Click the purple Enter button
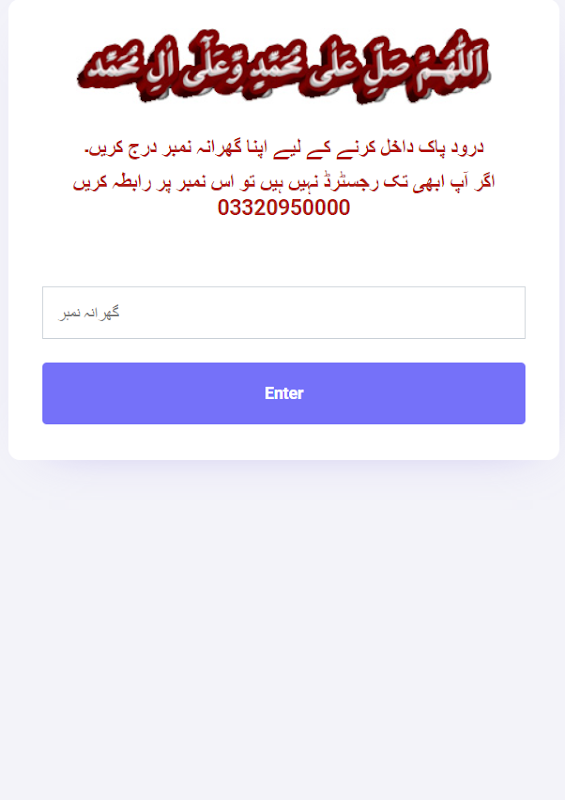This screenshot has height=800, width=565. click(283, 393)
